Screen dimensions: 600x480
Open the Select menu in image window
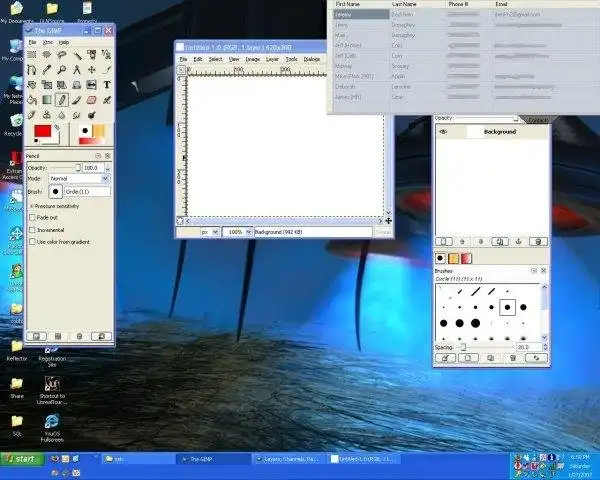215,59
